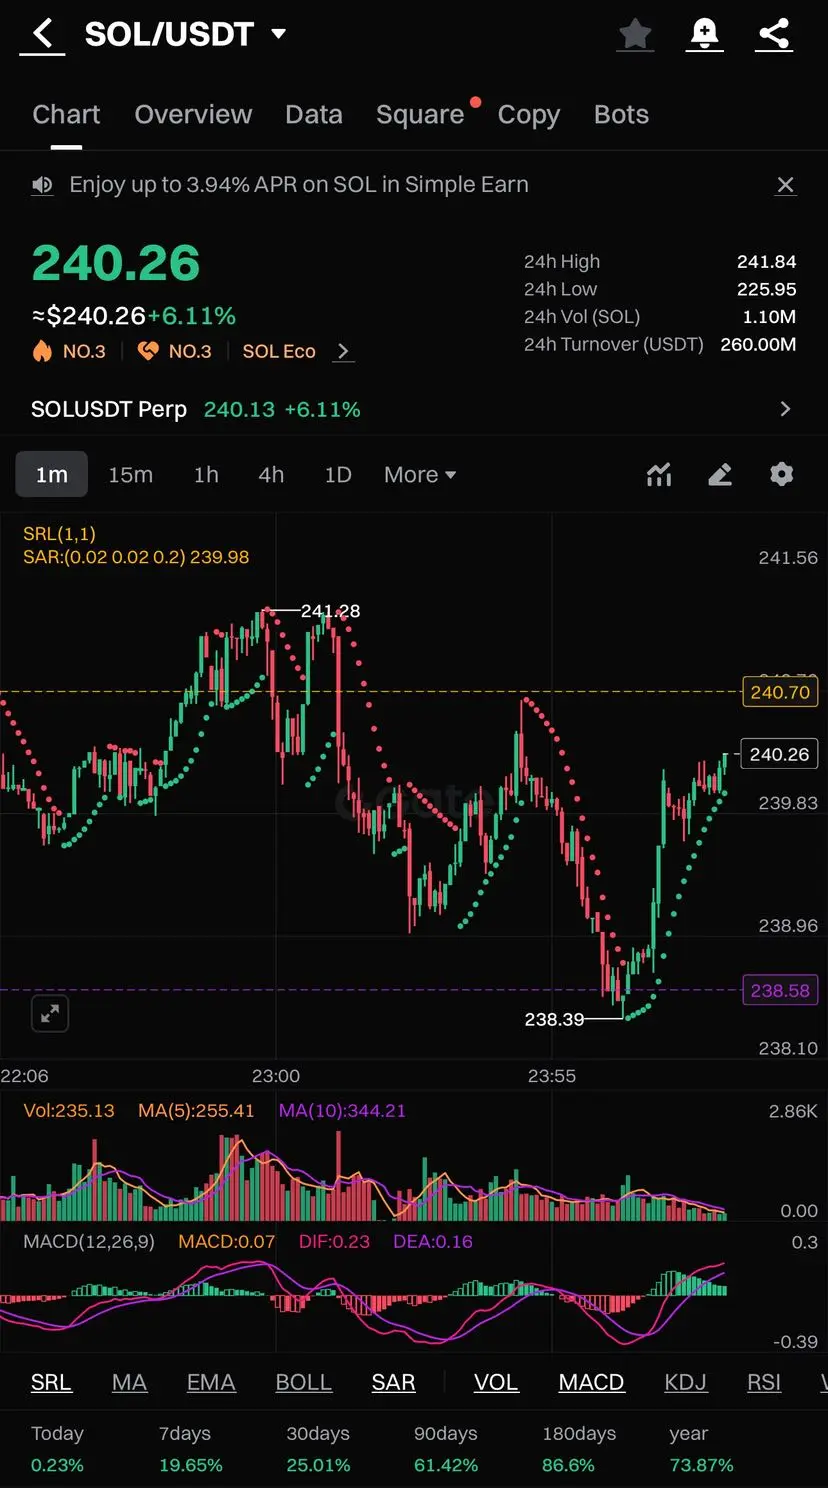Tap the Vol:235.13 volume label
828x1488 pixels.
point(69,1110)
